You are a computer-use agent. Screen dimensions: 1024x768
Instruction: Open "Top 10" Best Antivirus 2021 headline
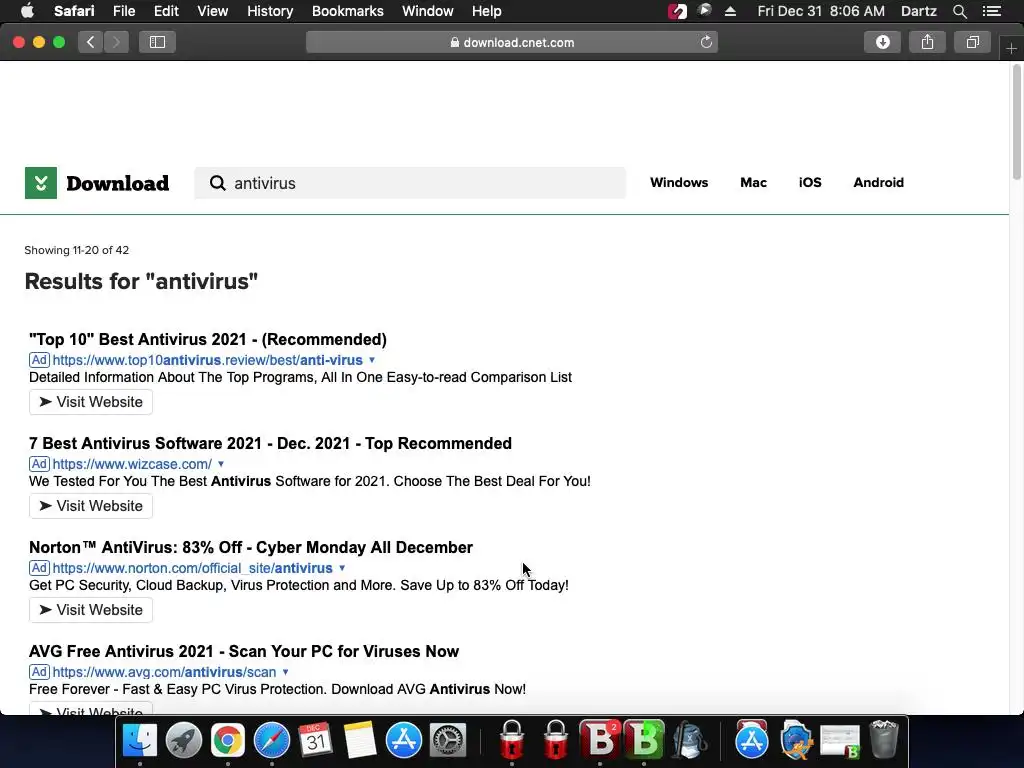tap(208, 340)
